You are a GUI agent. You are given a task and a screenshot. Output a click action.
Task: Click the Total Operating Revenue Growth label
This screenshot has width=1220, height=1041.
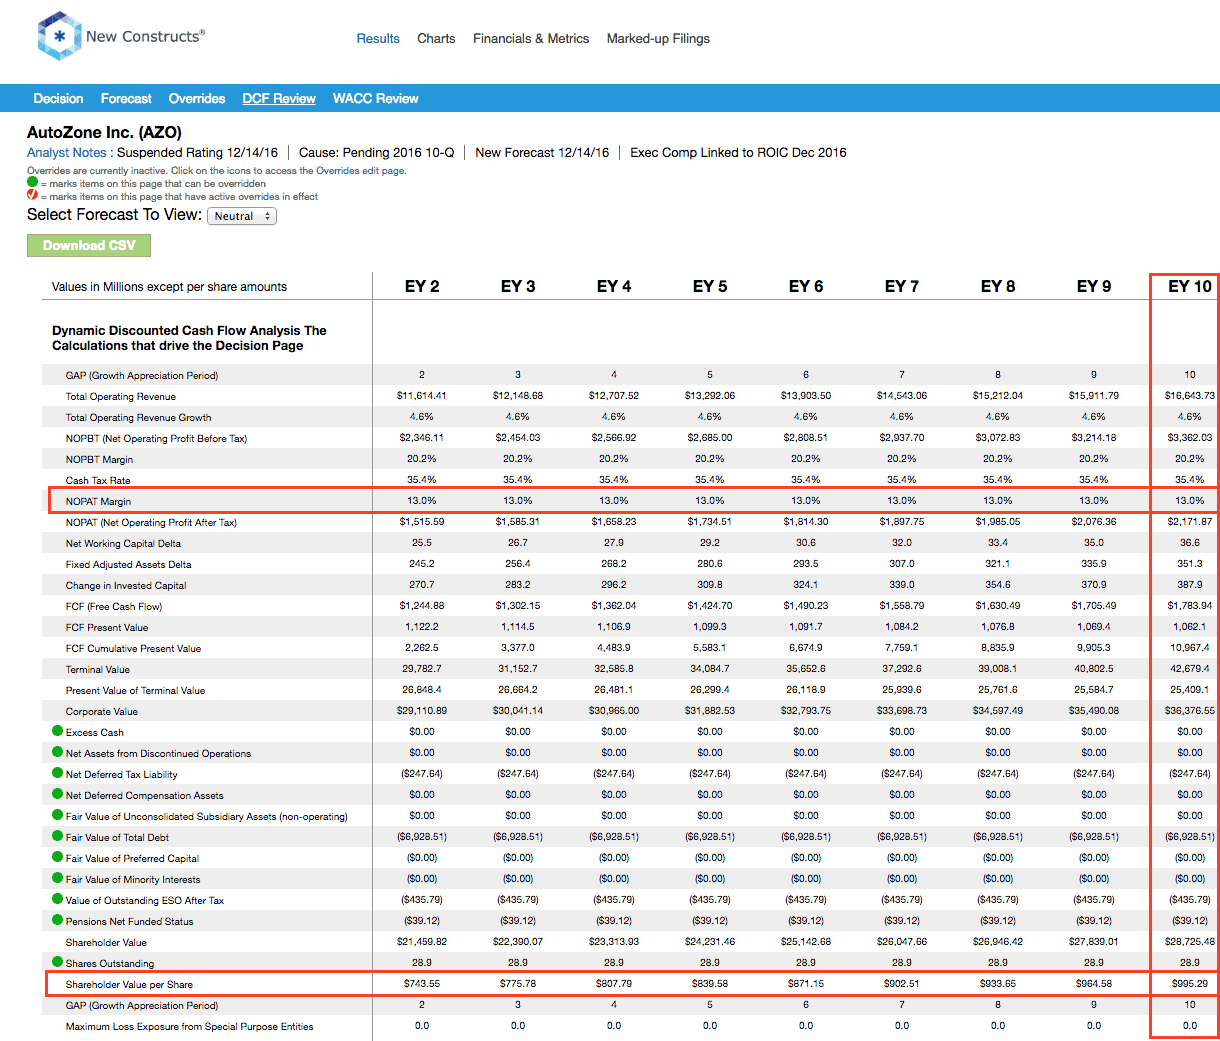[x=139, y=418]
